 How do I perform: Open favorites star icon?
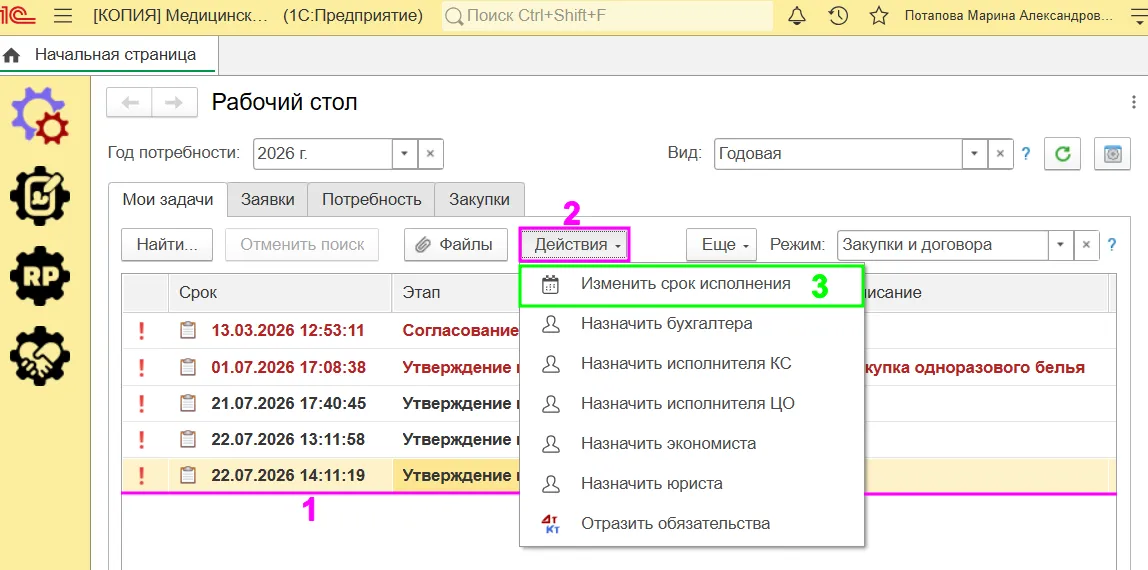click(x=879, y=15)
